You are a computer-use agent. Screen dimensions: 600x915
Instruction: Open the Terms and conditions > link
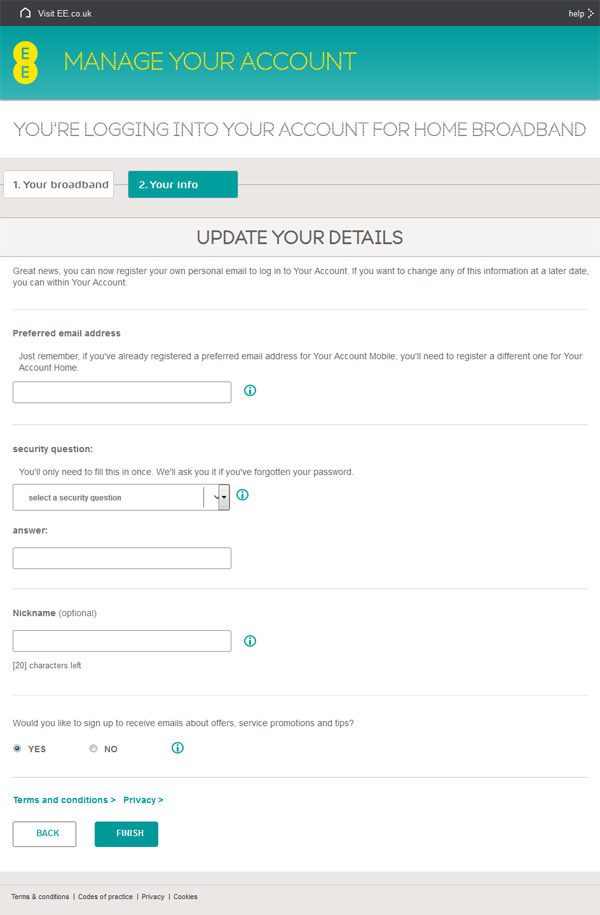click(x=64, y=799)
